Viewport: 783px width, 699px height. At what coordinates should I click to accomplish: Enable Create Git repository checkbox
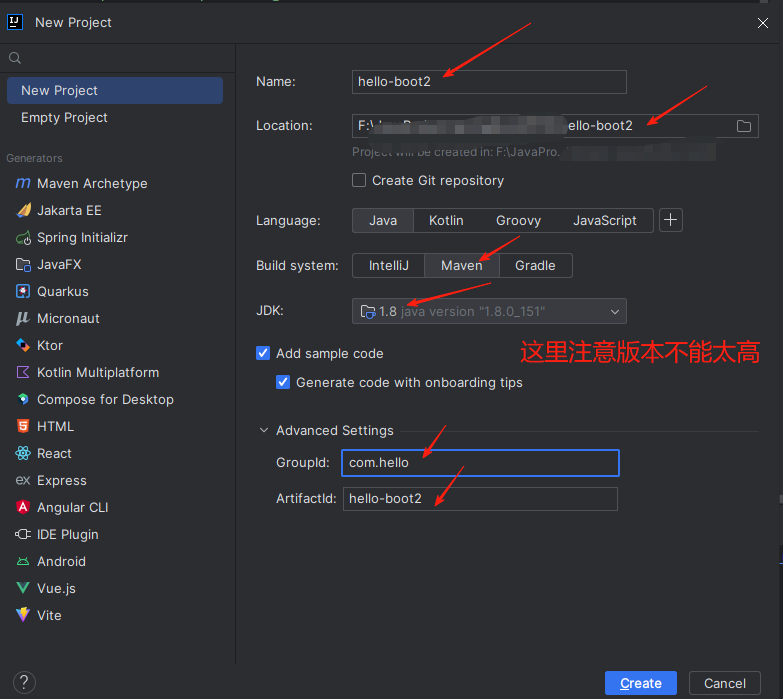359,180
